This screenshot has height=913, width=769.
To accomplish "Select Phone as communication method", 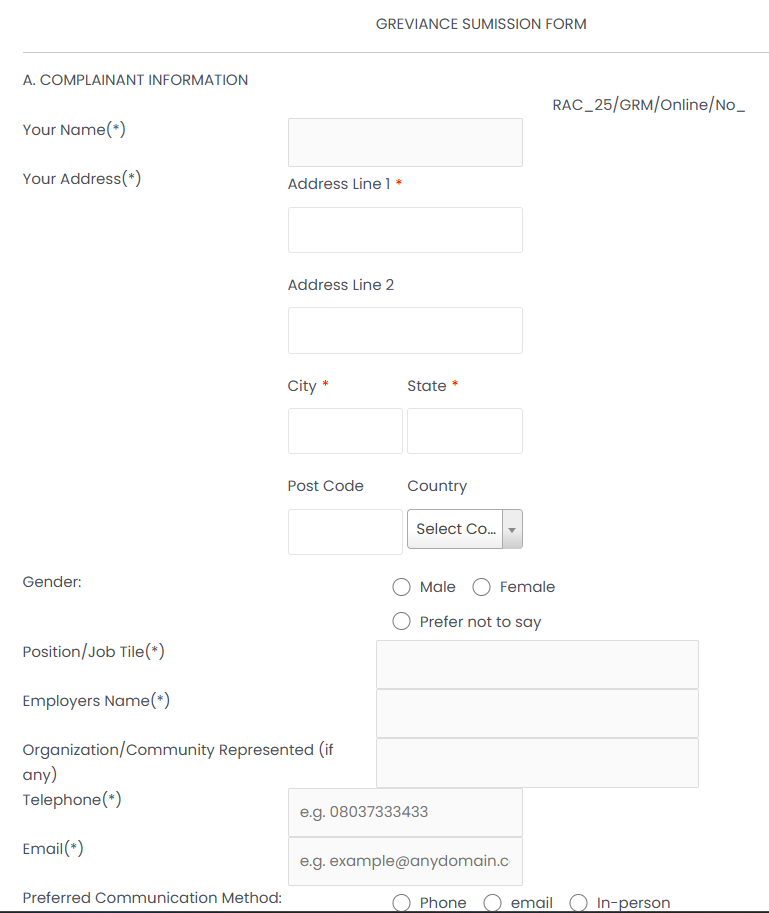I will pos(402,903).
